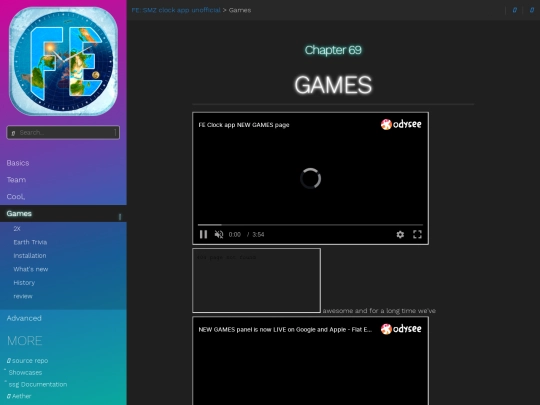540x405 pixels.
Task: Open the 2X subpage
Action: pos(17,229)
